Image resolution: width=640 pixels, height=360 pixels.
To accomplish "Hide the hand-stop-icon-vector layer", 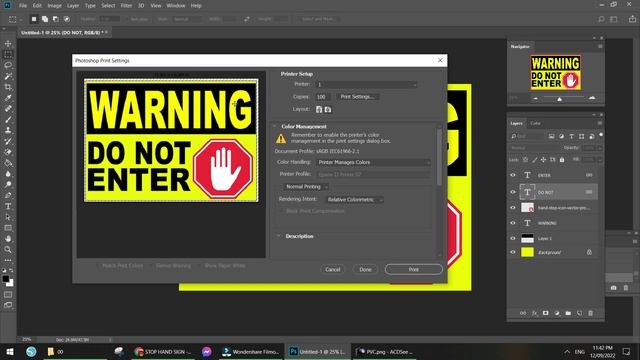I will pyautogui.click(x=513, y=208).
